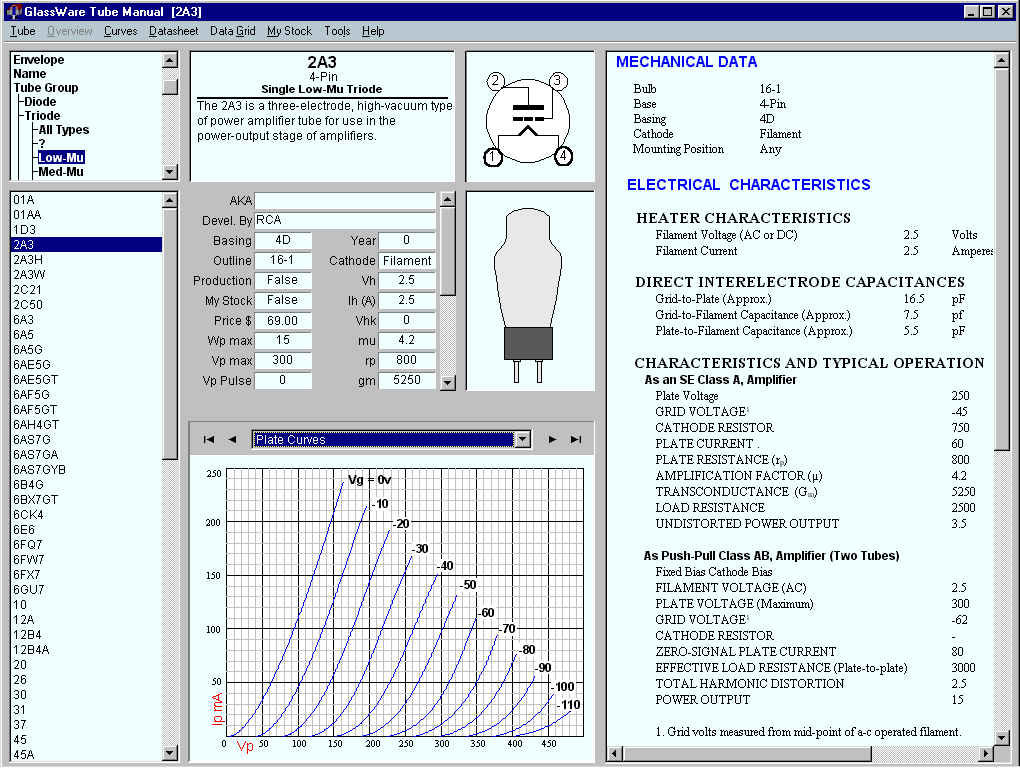This screenshot has width=1020, height=768.
Task: Click the Wp max field showing 15
Action: [283, 340]
